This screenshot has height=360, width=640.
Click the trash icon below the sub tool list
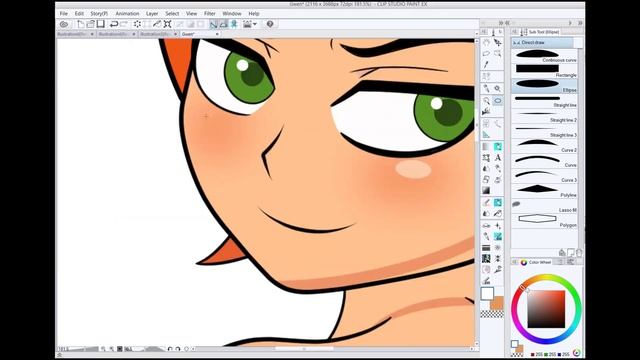click(x=579, y=253)
